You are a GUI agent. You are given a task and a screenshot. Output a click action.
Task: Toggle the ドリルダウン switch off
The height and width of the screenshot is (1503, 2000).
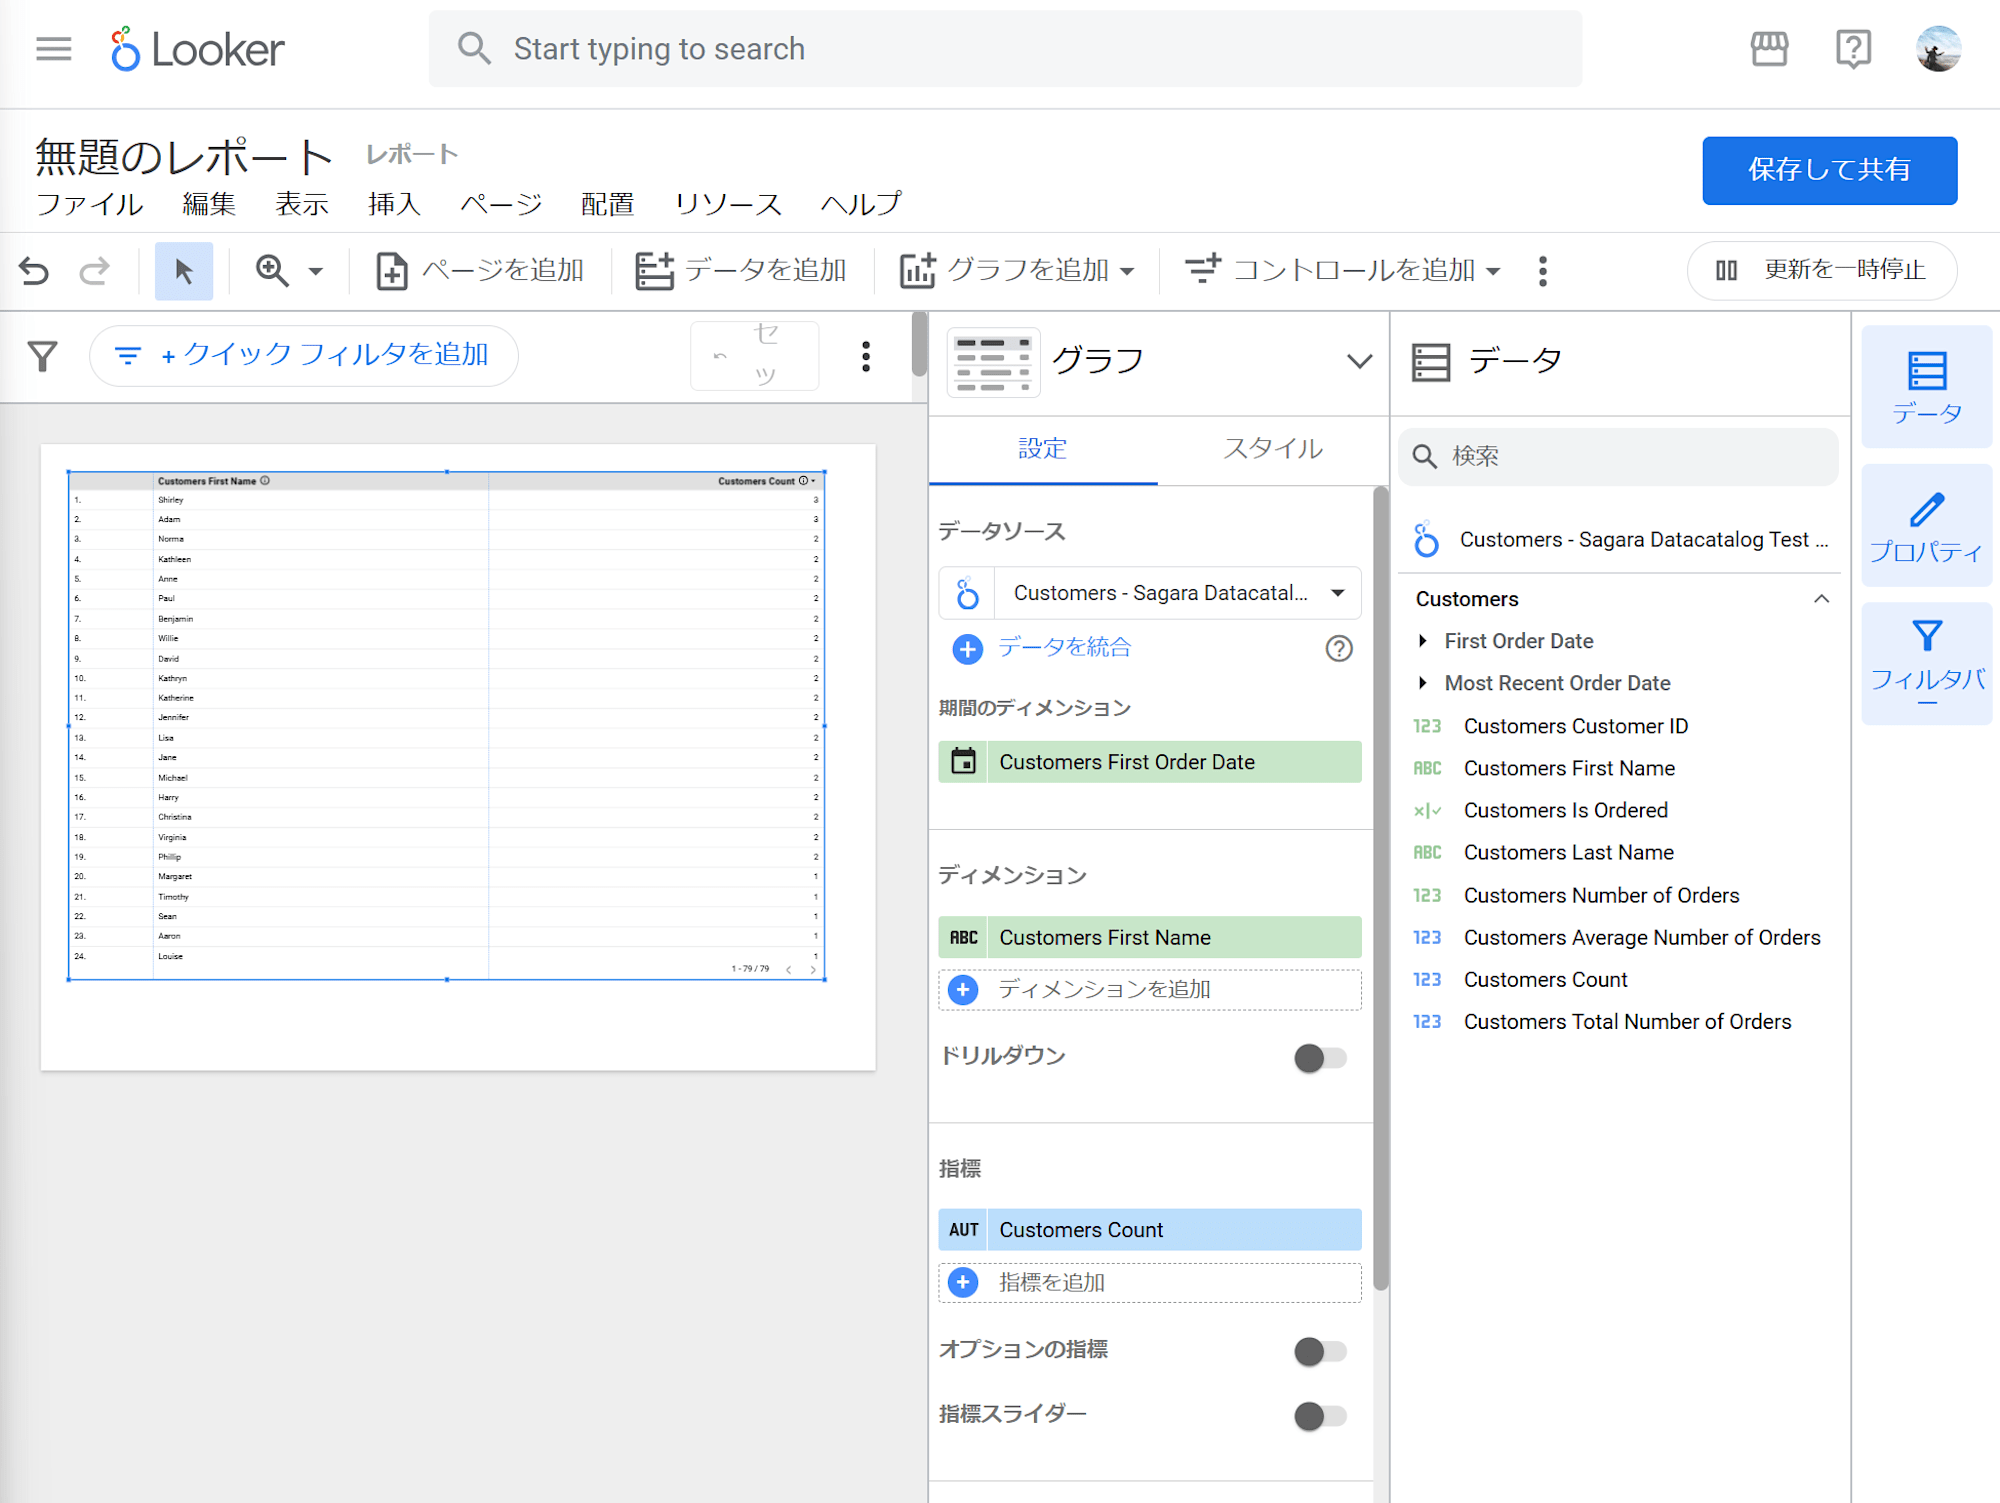point(1316,1058)
